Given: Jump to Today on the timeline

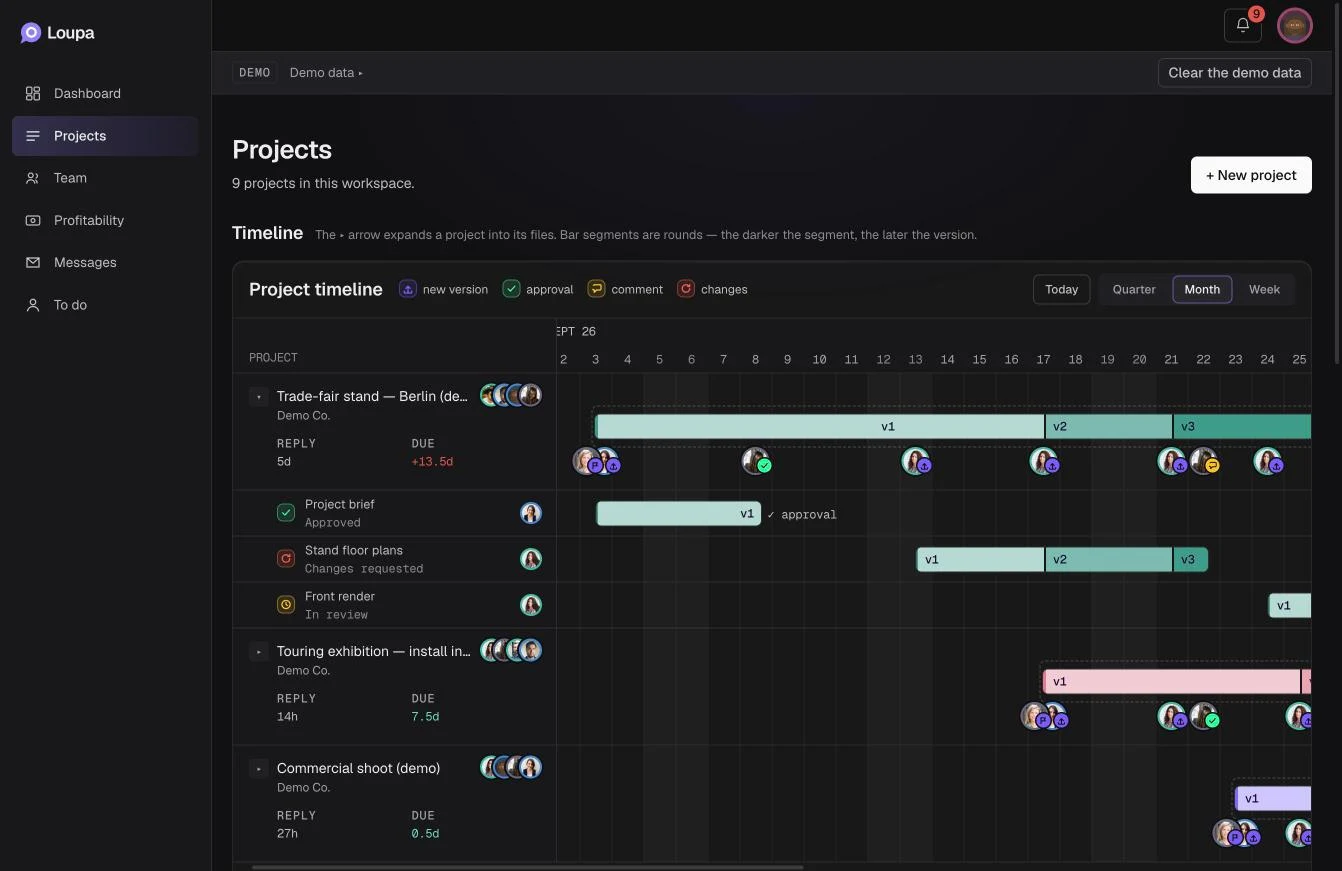Looking at the screenshot, I should click(x=1061, y=290).
